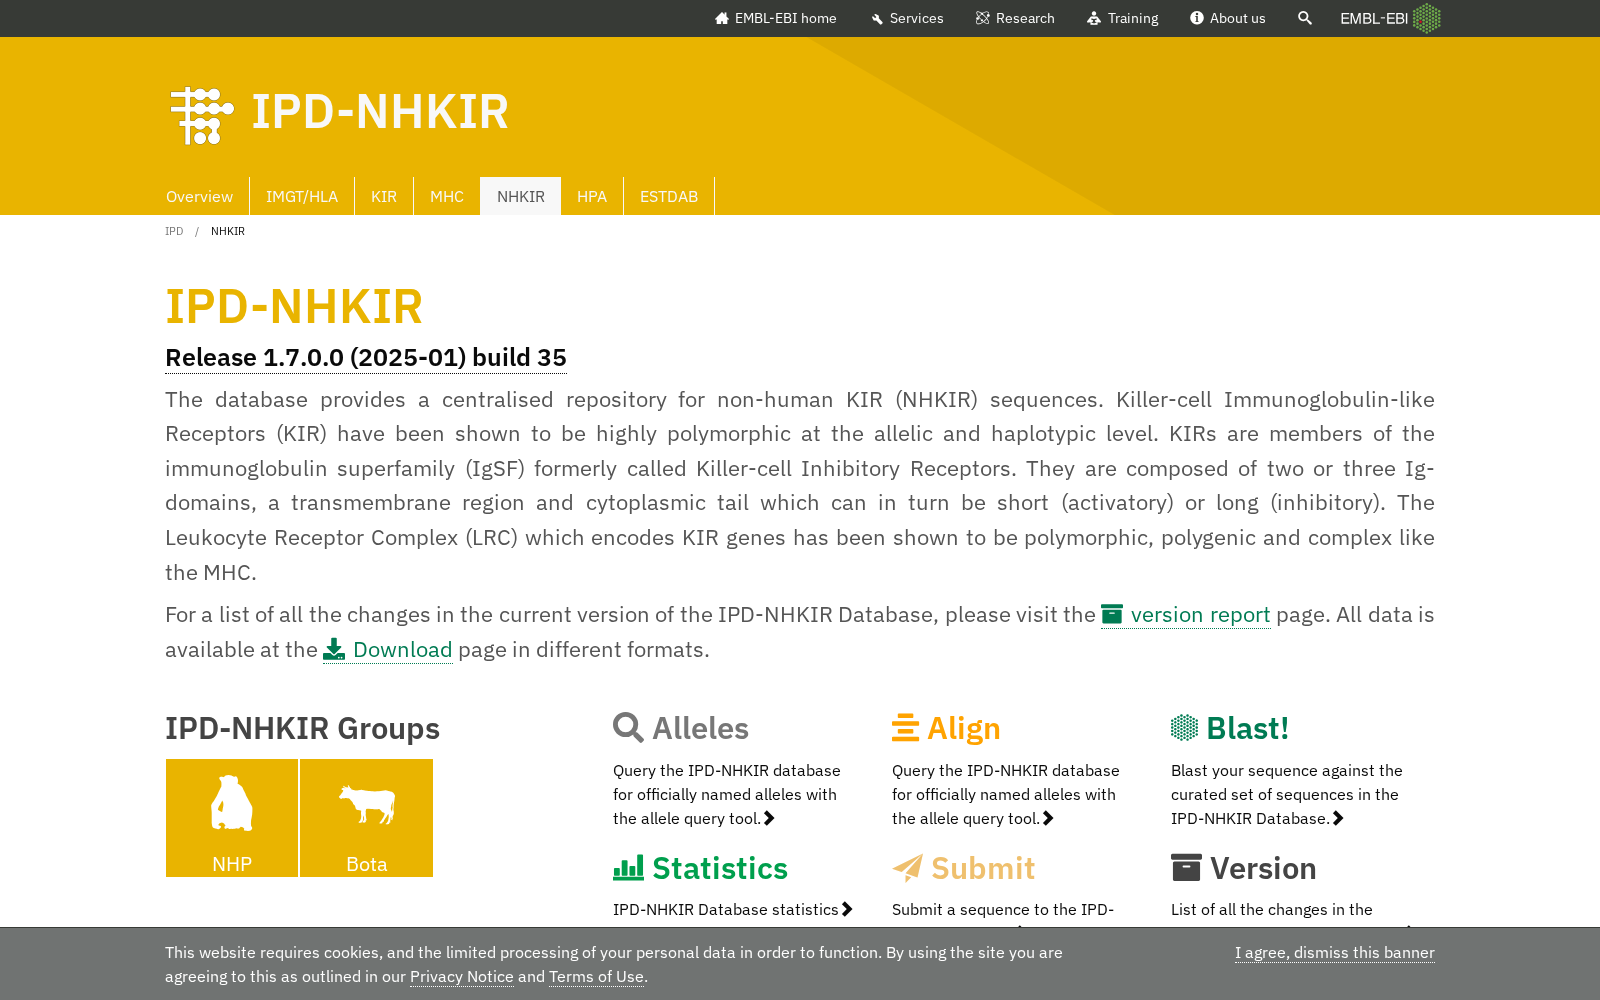Click the Align lines icon

[x=905, y=728]
